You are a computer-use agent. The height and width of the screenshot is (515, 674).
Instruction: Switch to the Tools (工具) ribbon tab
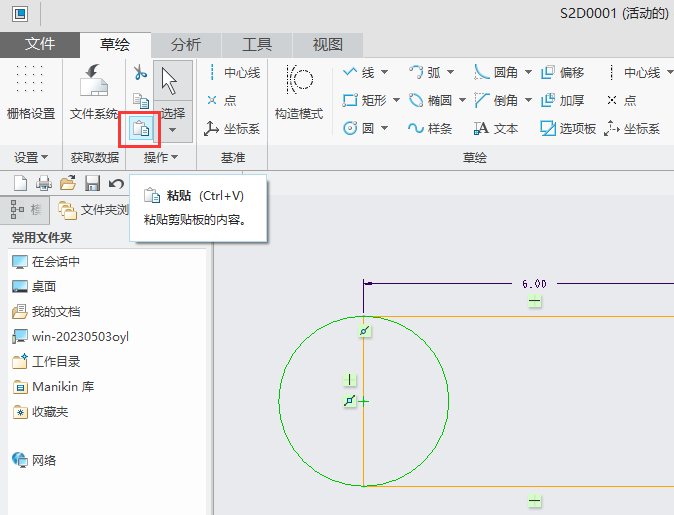tap(257, 45)
